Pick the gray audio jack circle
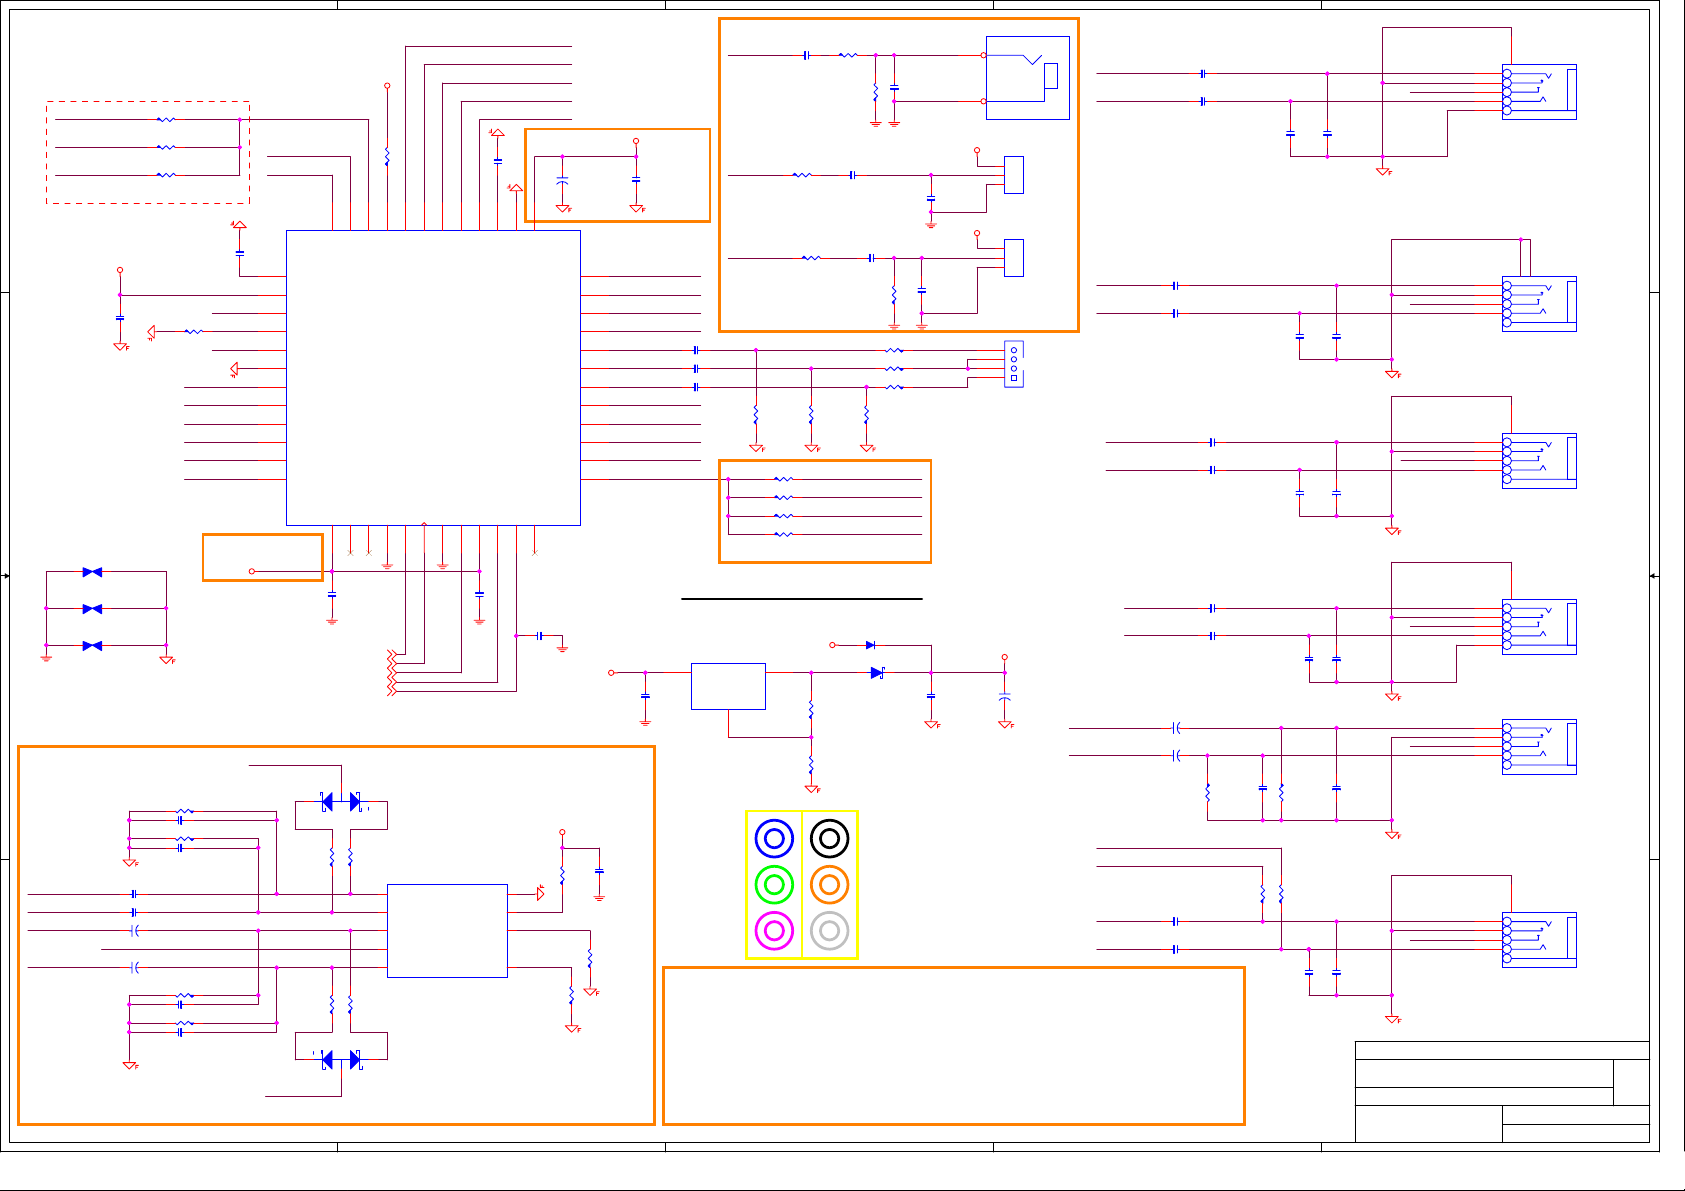1685x1191 pixels. coord(829,931)
